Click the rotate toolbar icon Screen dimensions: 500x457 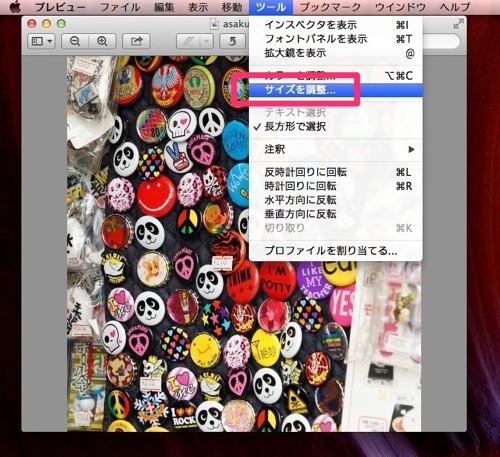(233, 41)
